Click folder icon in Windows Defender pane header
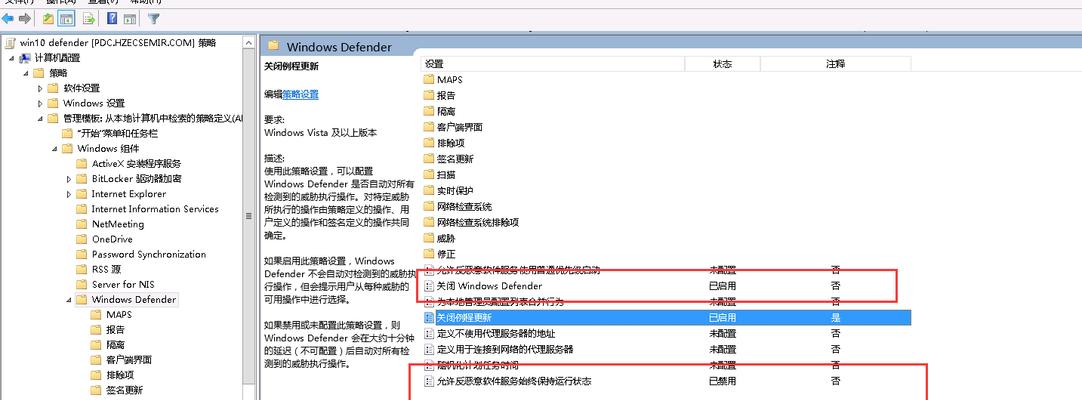Screen dimensions: 1082x400 [x=274, y=46]
